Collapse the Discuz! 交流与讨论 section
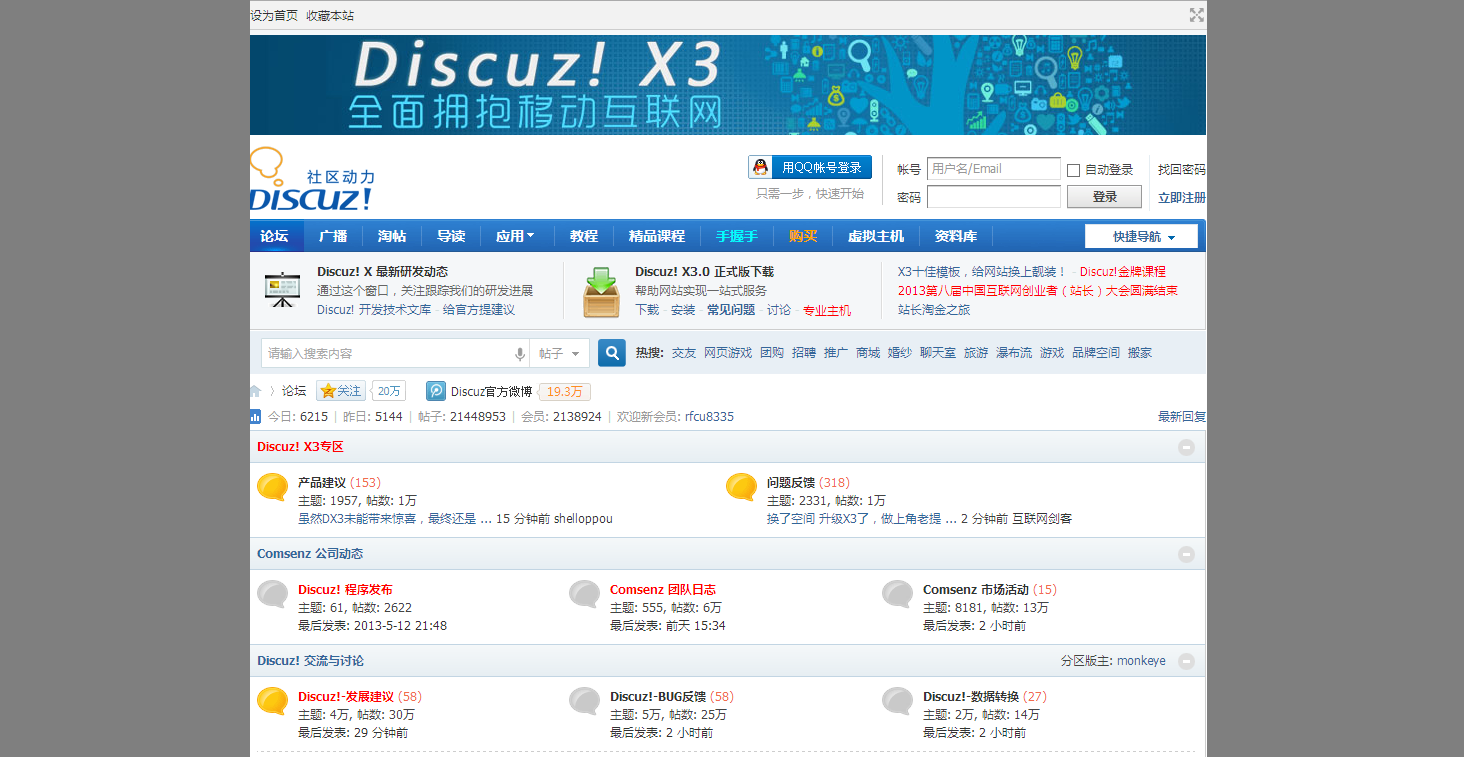Screen dimensions: 1464x757 [x=1186, y=661]
